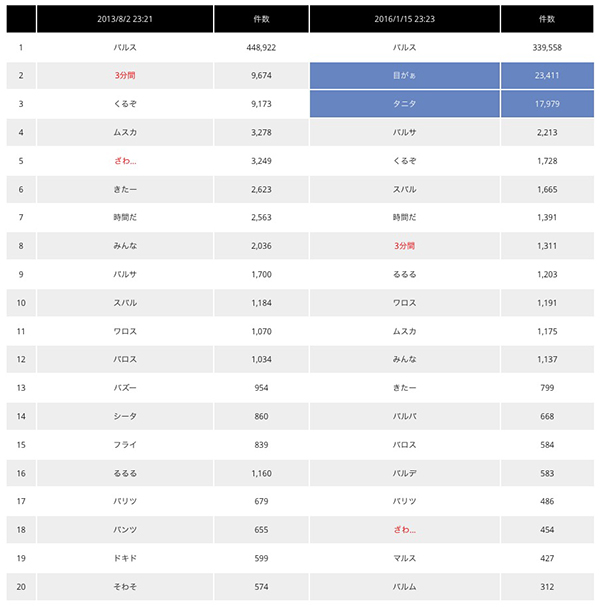Select the シータ keyword cell
The height and width of the screenshot is (607, 600).
125,415
